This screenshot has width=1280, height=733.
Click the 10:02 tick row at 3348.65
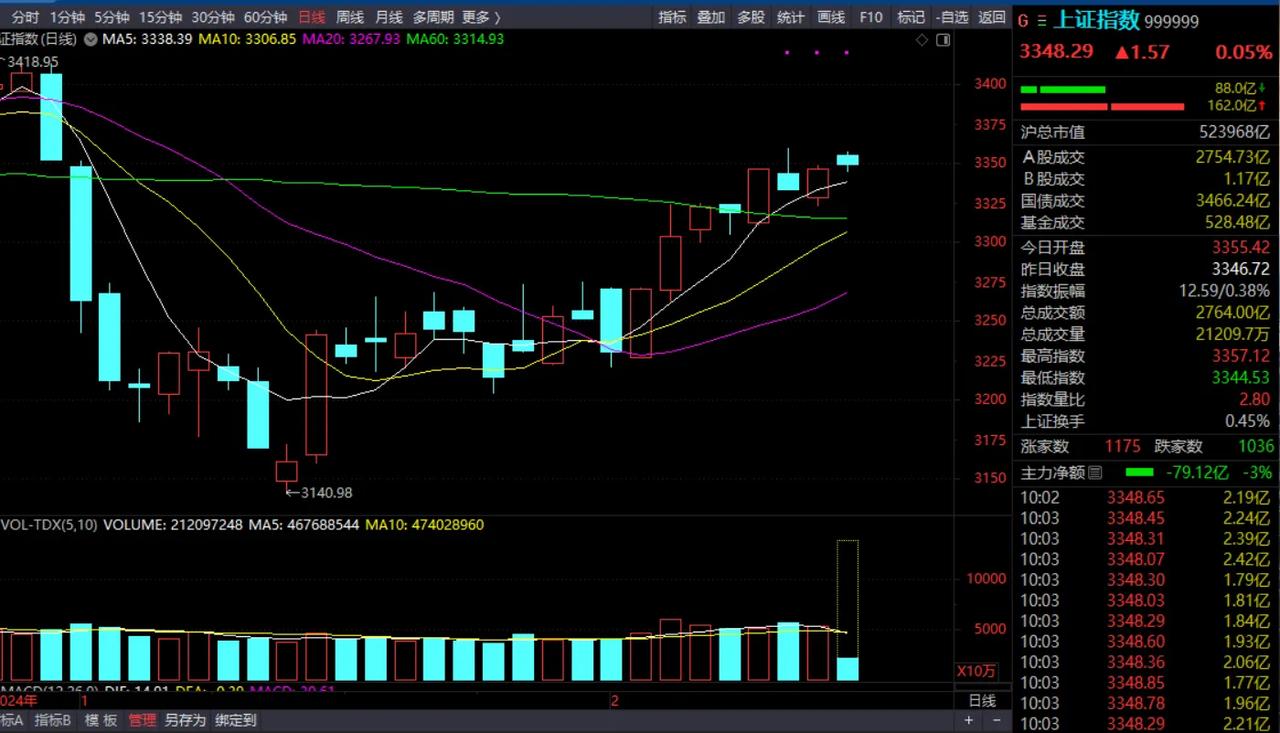point(1147,497)
